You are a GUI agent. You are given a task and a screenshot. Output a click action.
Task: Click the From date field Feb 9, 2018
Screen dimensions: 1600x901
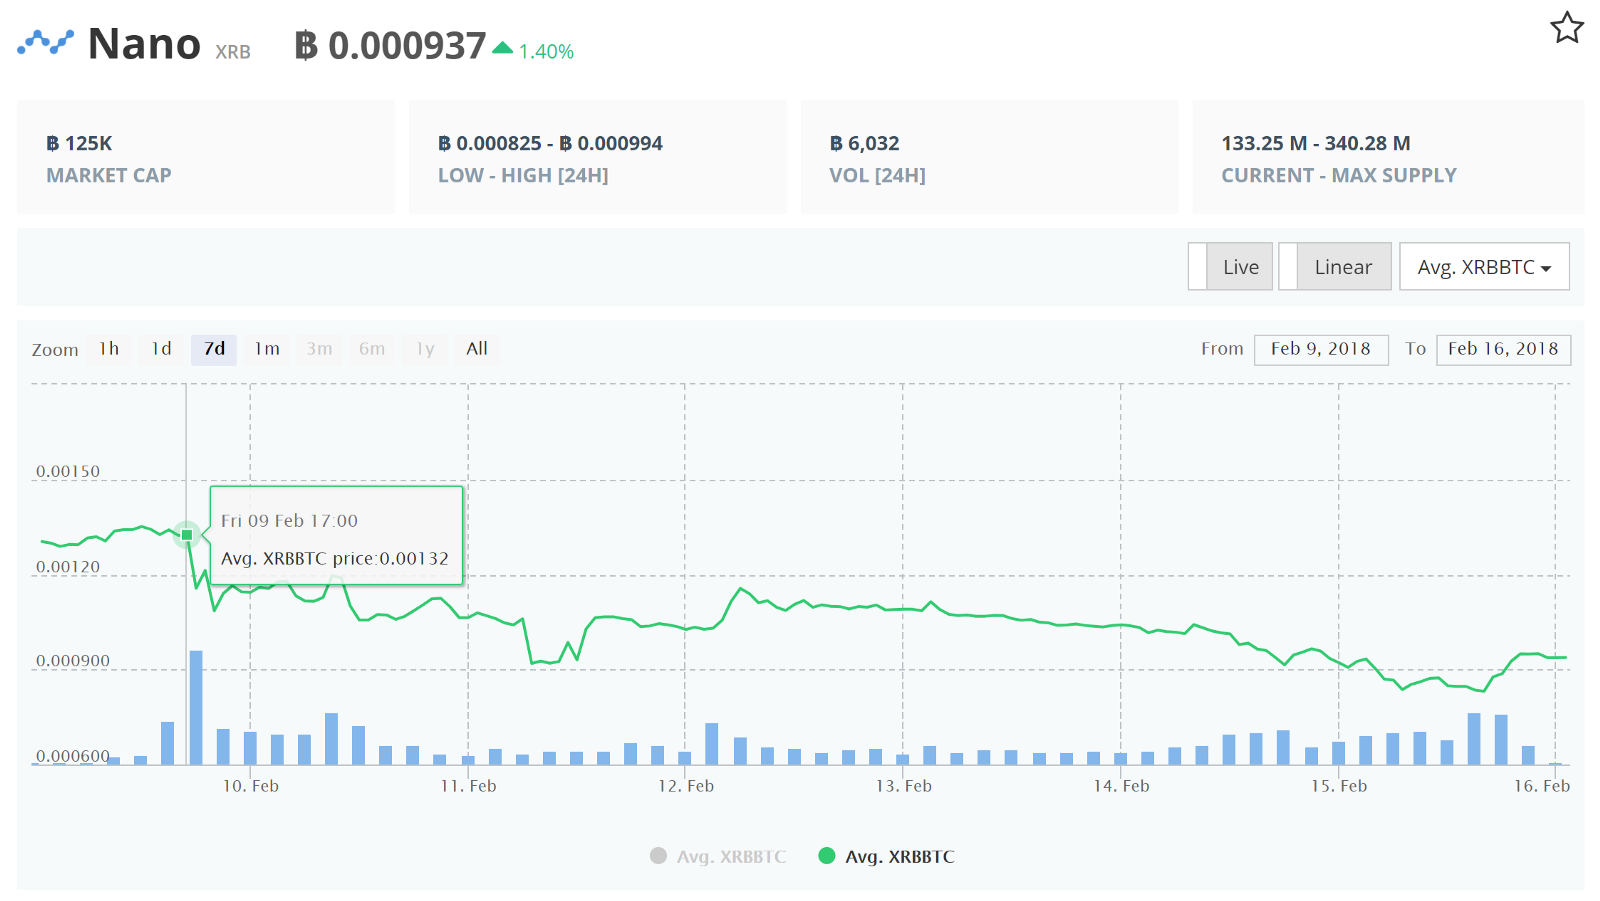(1320, 349)
